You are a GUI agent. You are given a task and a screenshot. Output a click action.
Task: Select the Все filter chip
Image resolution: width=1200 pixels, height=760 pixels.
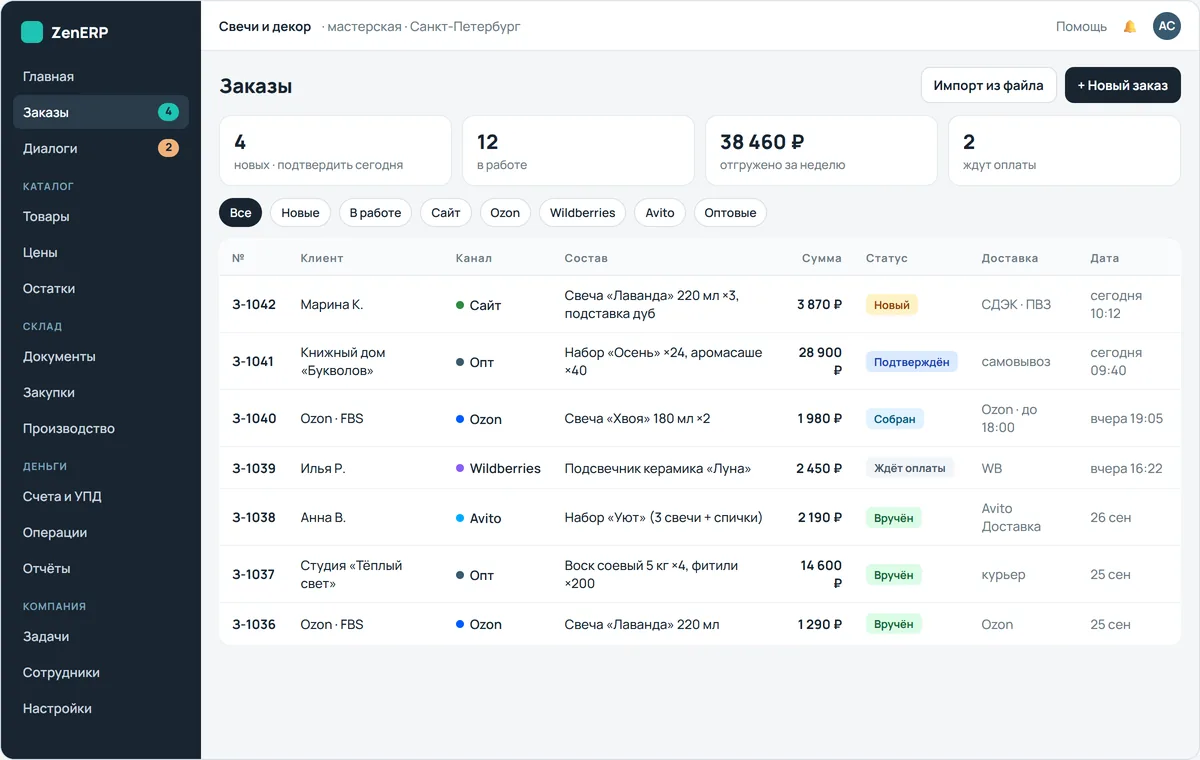point(240,212)
